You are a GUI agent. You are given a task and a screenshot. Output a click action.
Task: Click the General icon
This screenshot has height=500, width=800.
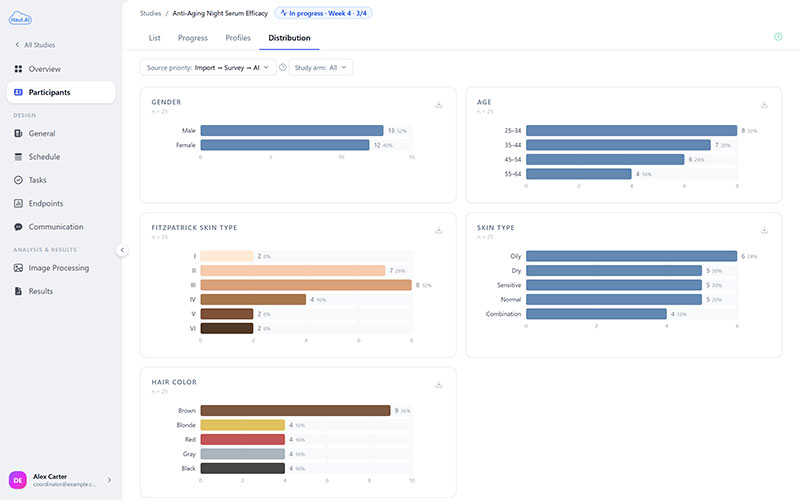[18, 133]
